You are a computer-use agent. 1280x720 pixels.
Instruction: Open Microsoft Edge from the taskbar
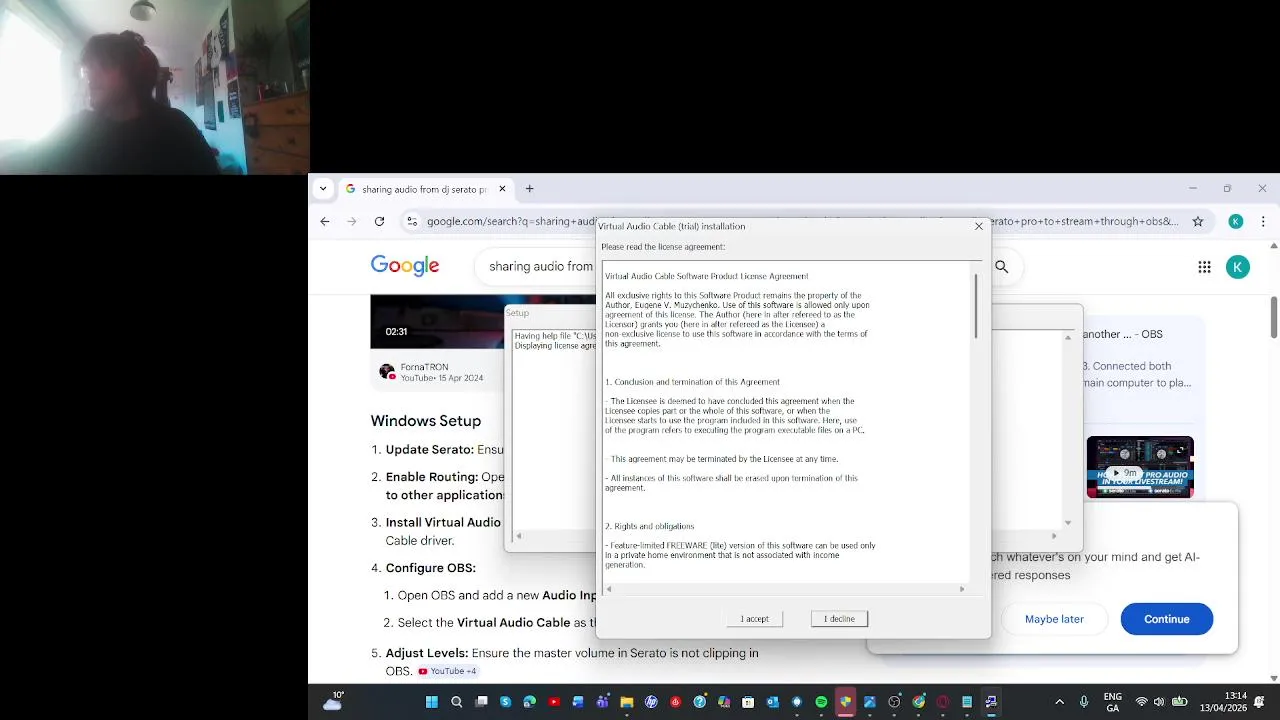[x=530, y=702]
